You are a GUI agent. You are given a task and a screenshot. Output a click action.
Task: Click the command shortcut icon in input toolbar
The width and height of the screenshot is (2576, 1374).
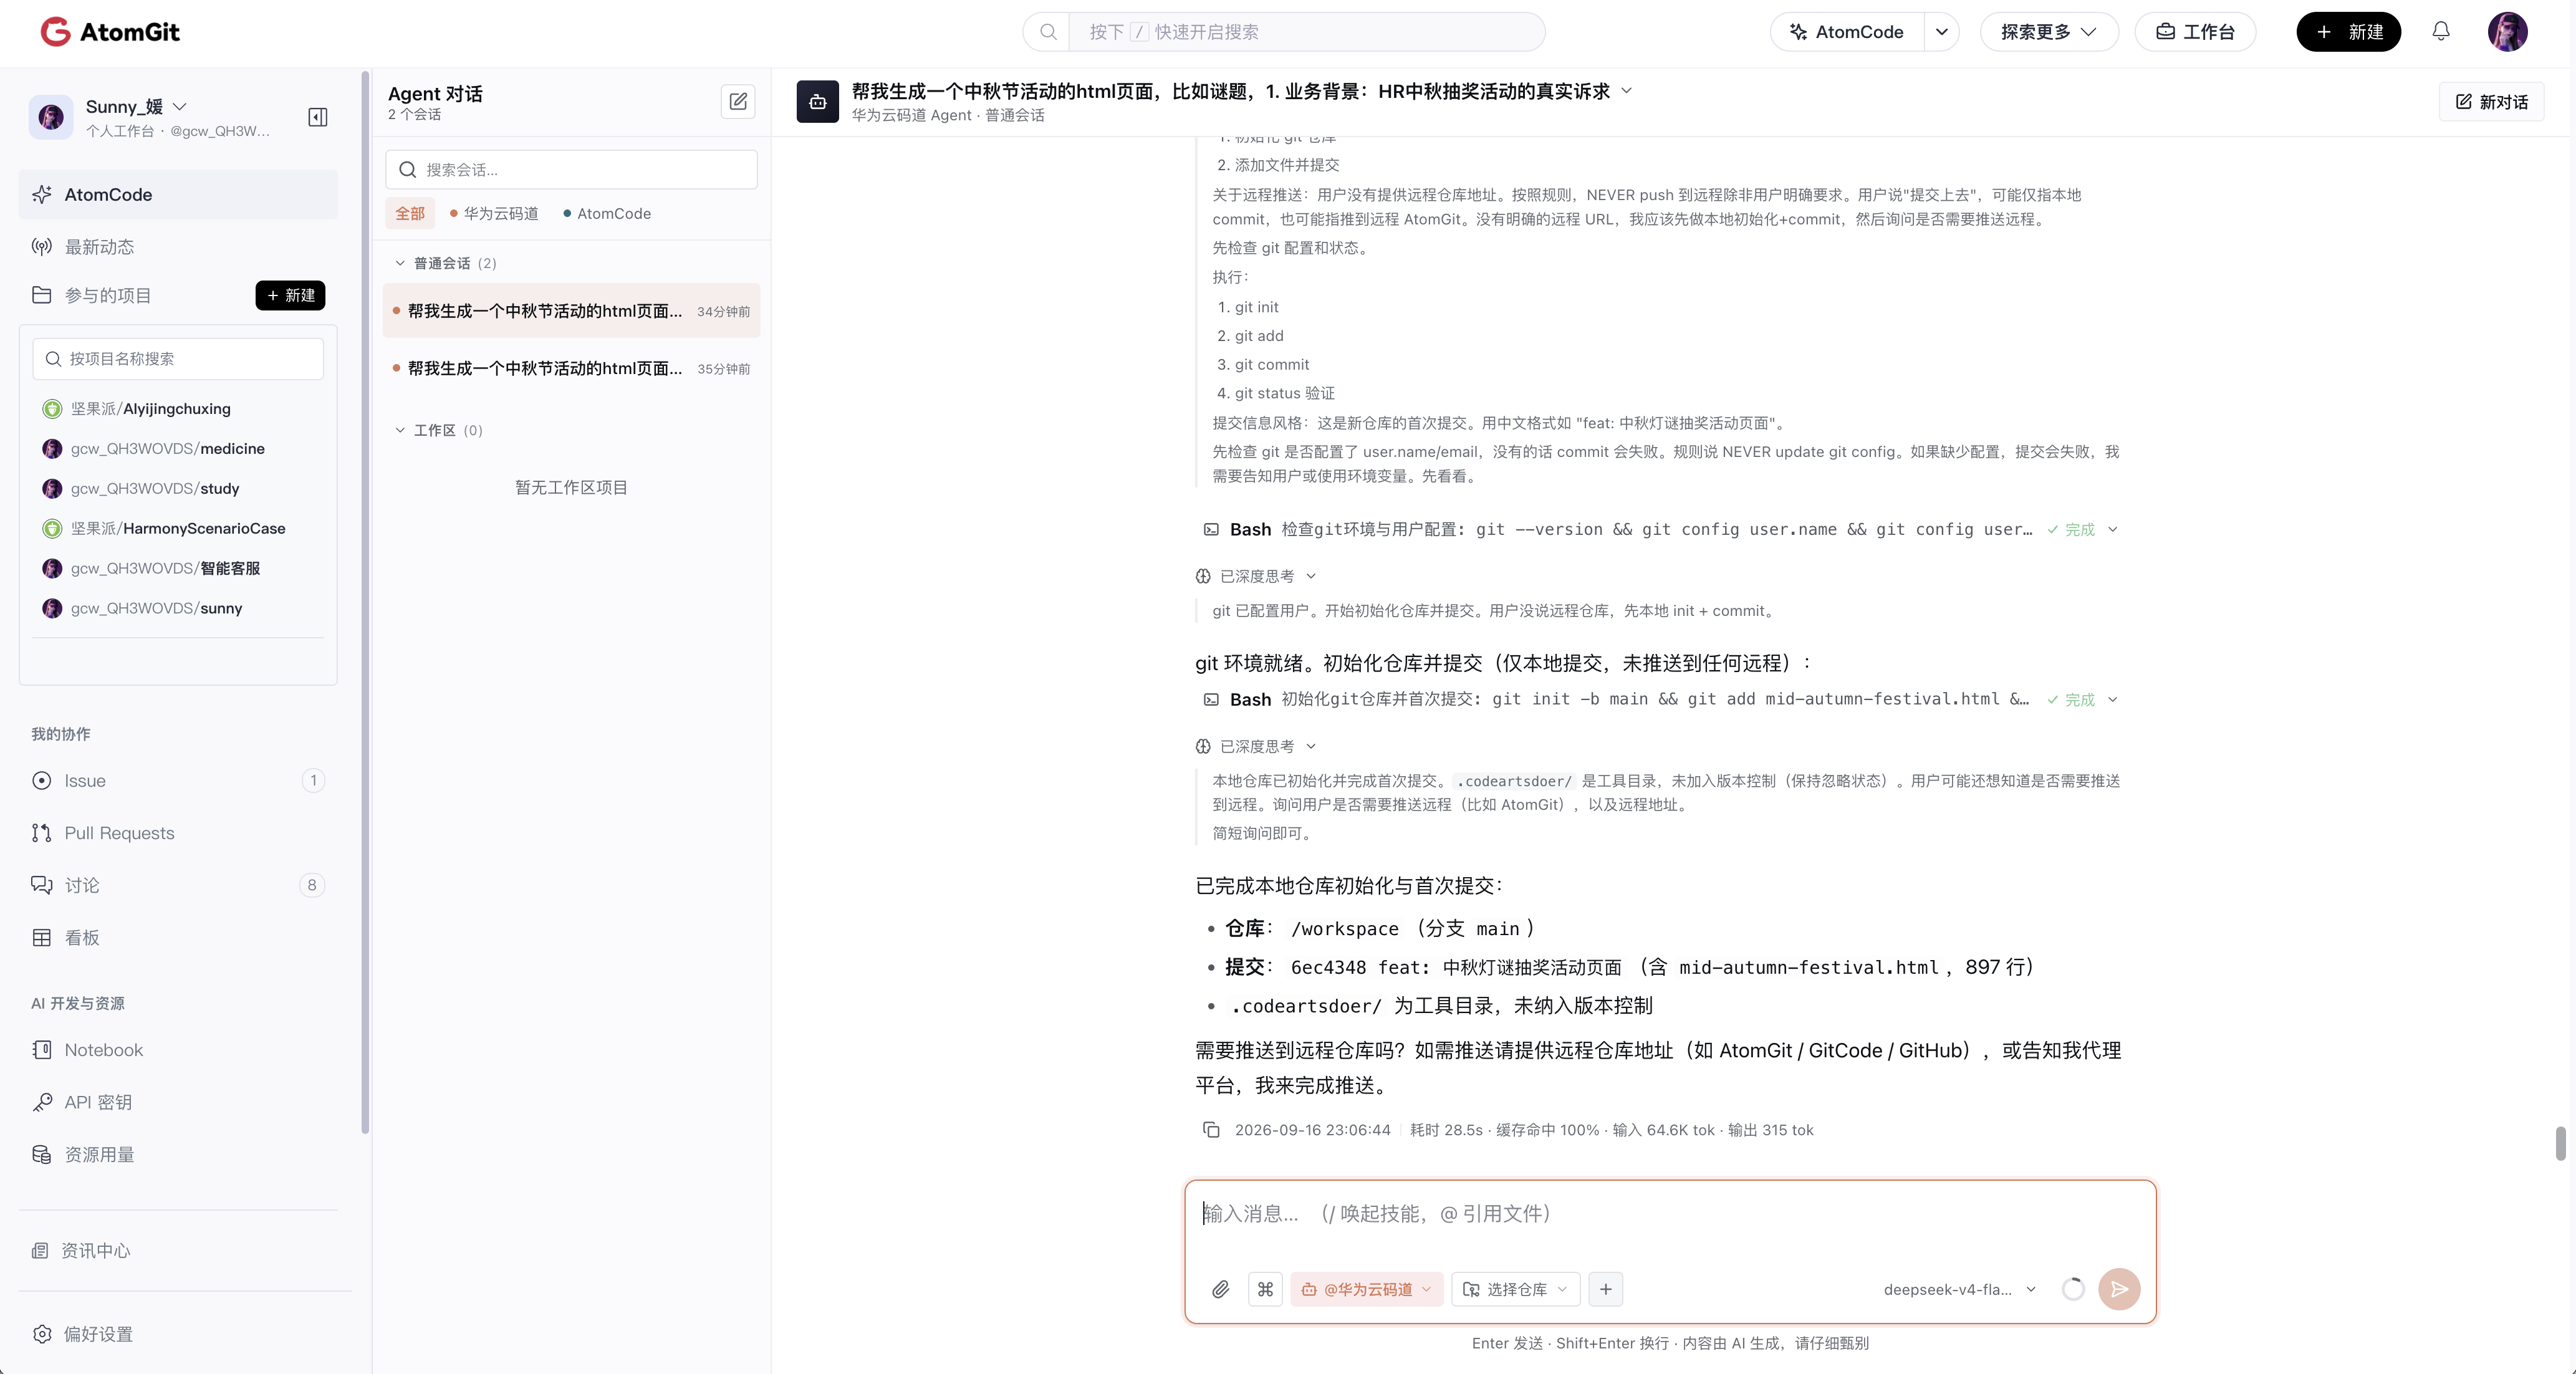pyautogui.click(x=1265, y=1289)
